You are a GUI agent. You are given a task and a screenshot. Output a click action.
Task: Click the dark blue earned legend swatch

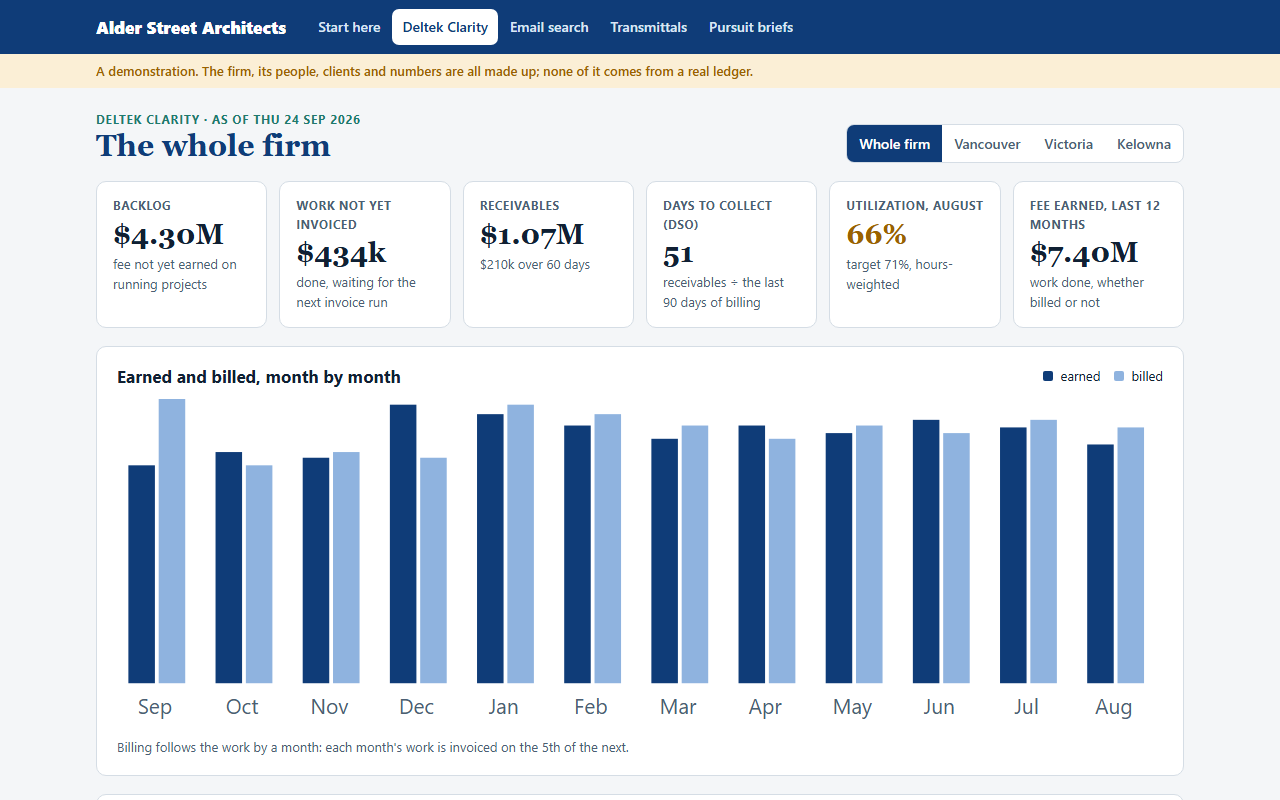pos(1048,376)
